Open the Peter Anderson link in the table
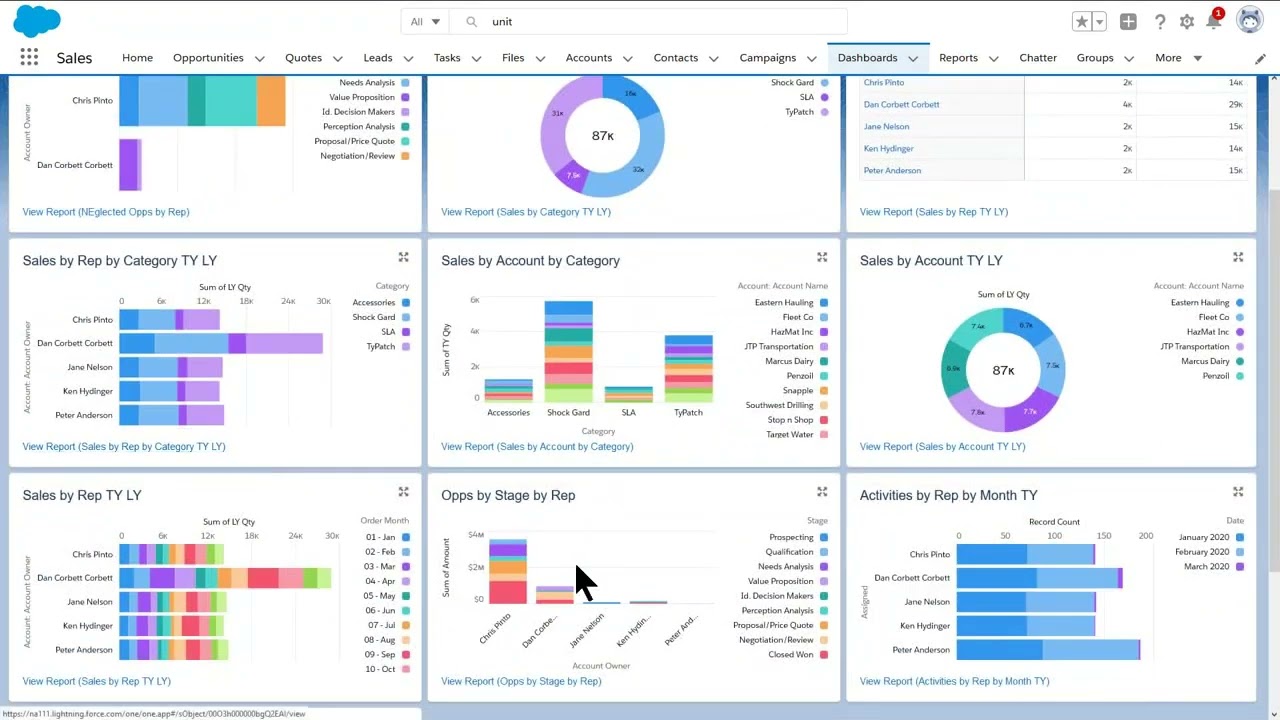 (x=892, y=171)
